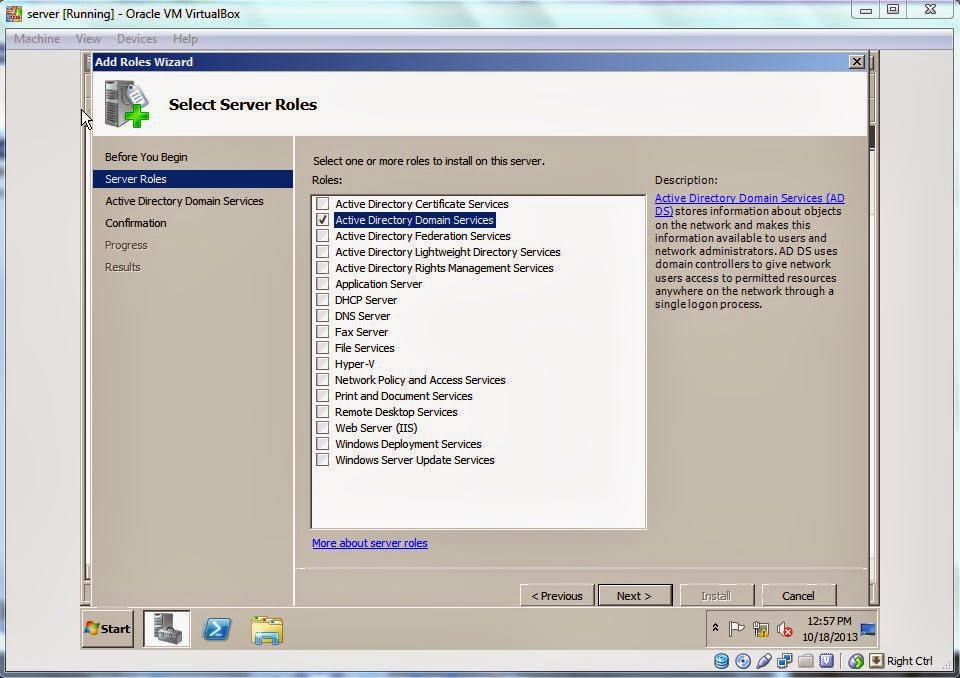Check Active Directory Certificate Services
The image size is (960, 678).
point(323,203)
